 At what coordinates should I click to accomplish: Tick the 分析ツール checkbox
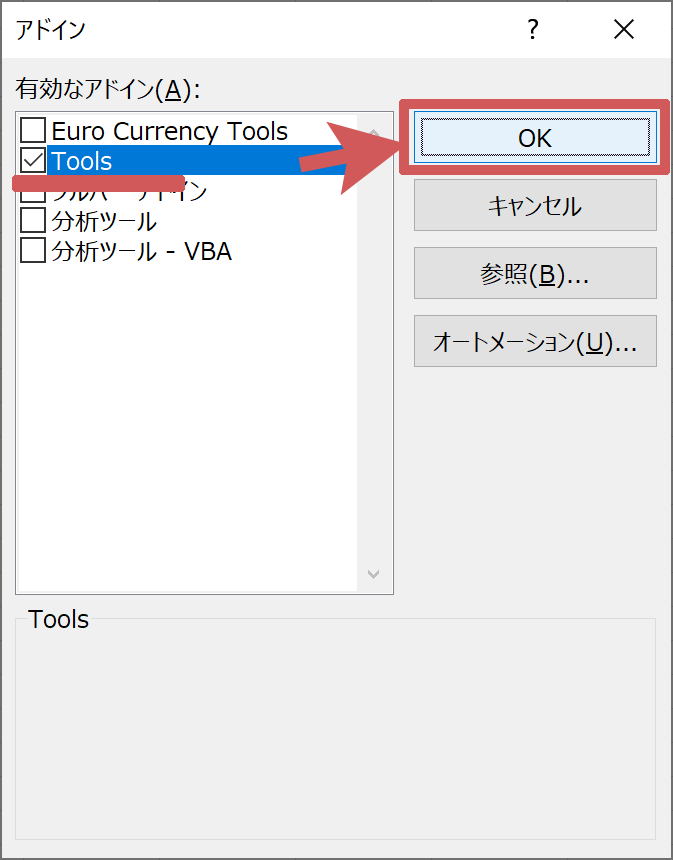pos(33,221)
